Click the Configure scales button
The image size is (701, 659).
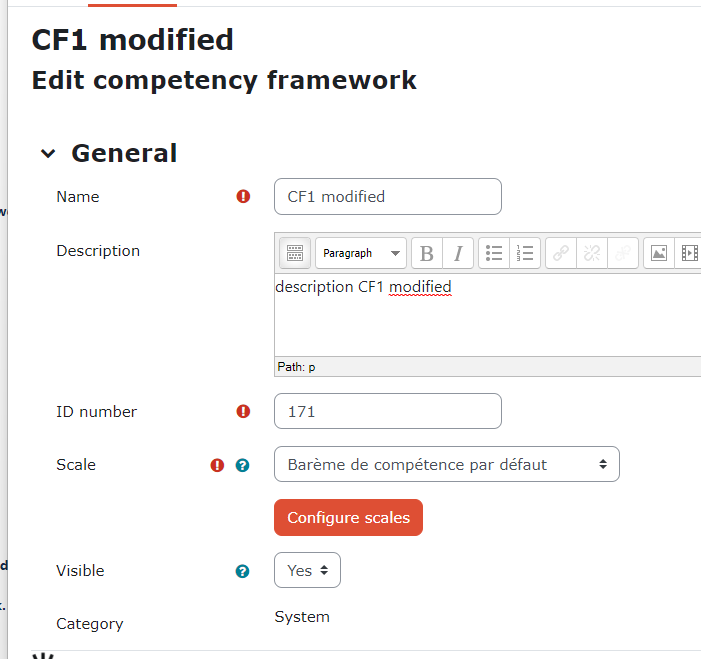[348, 518]
